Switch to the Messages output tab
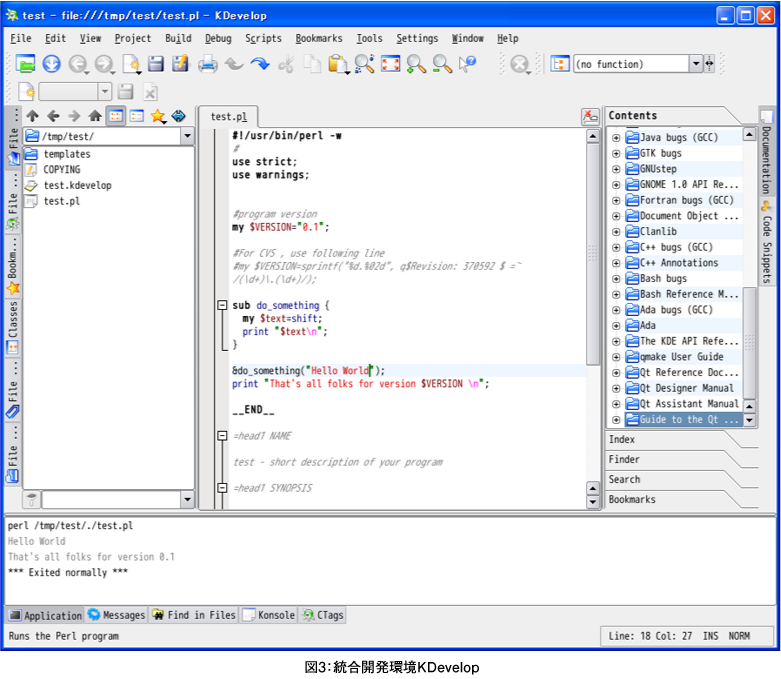 pos(116,615)
